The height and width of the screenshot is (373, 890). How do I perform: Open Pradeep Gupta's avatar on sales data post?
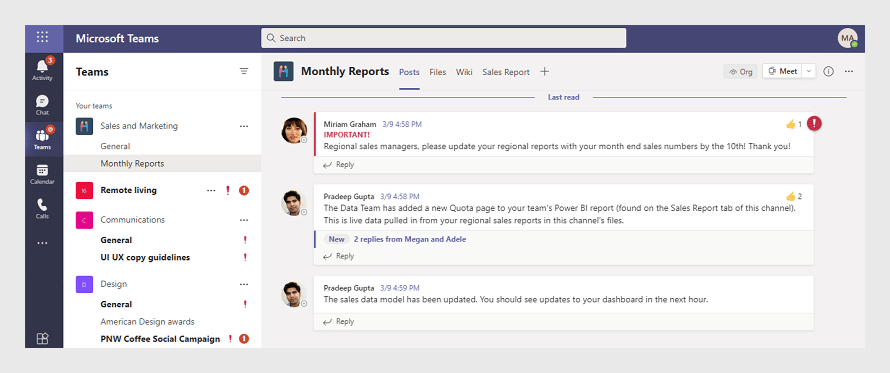[294, 295]
